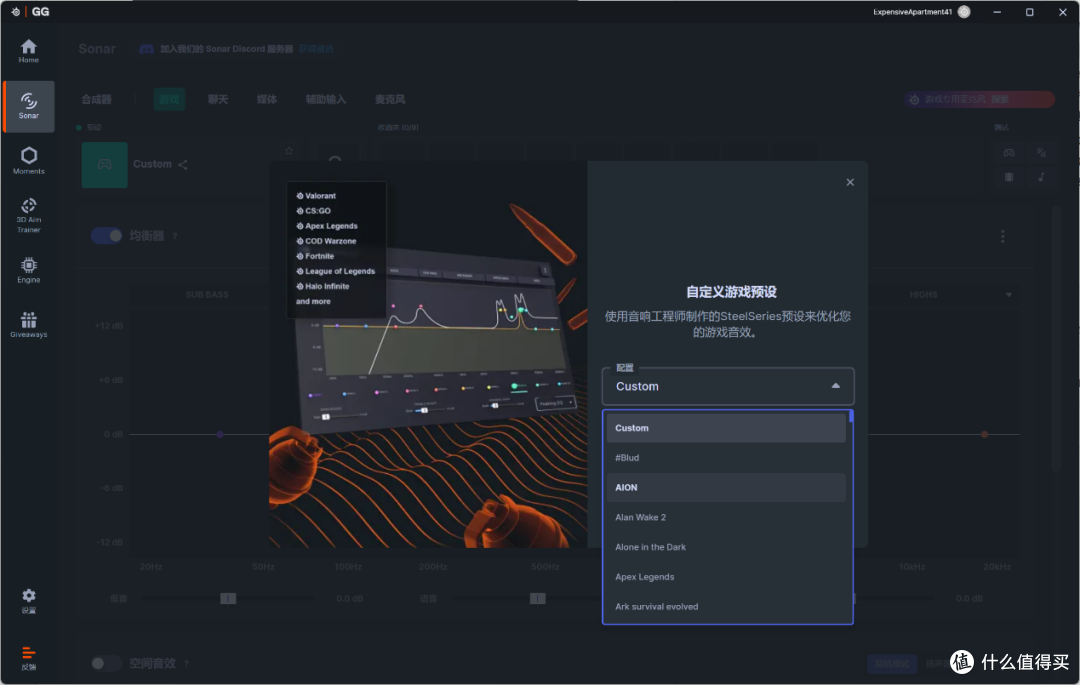Click the music note test icon
The width and height of the screenshot is (1080, 685).
1041,177
